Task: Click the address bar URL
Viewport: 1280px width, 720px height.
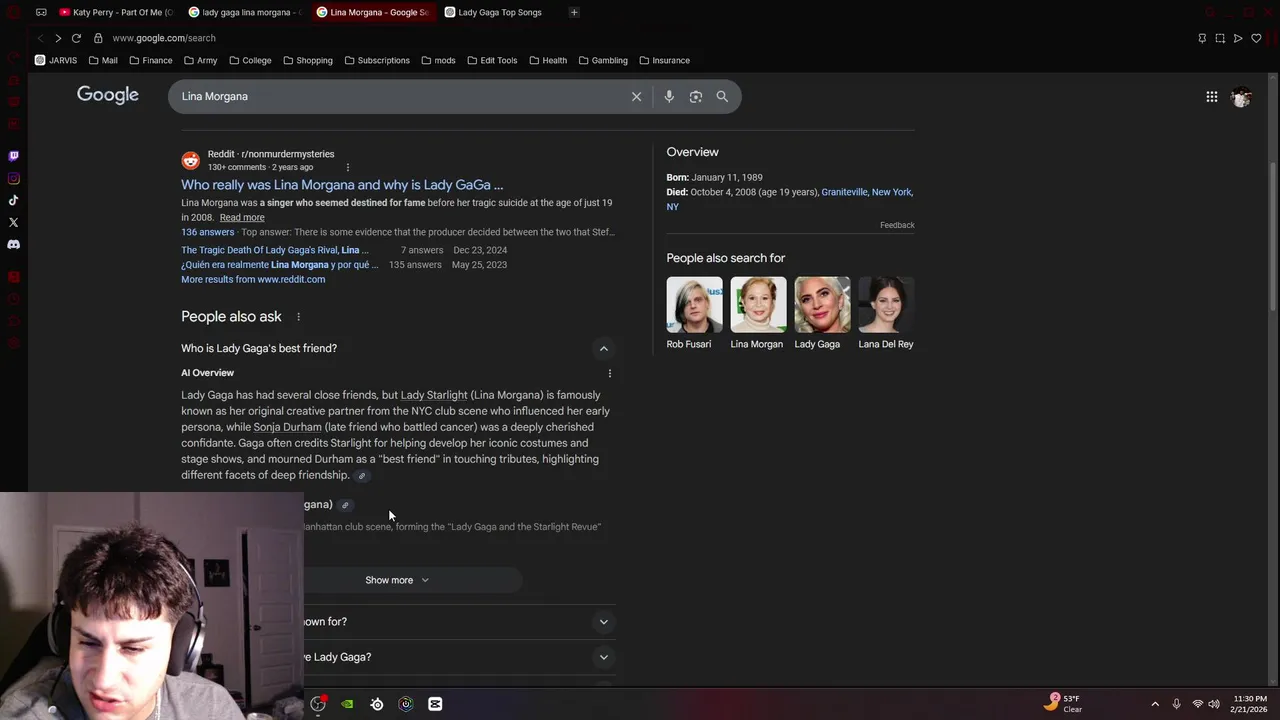Action: pos(164,38)
